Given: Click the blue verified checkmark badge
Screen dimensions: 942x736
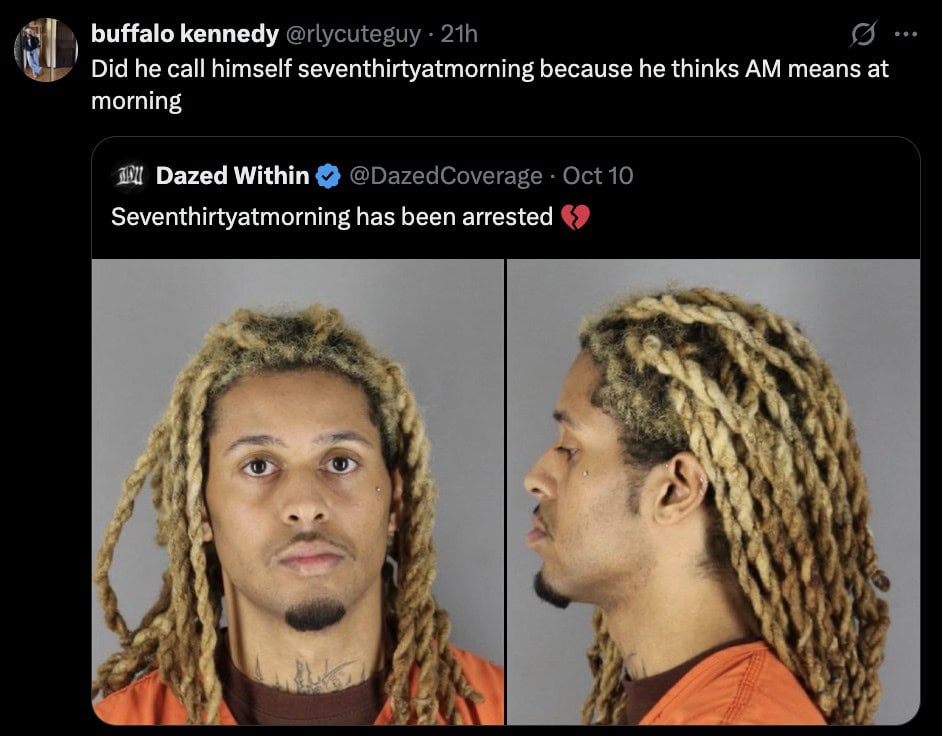Looking at the screenshot, I should (x=328, y=176).
